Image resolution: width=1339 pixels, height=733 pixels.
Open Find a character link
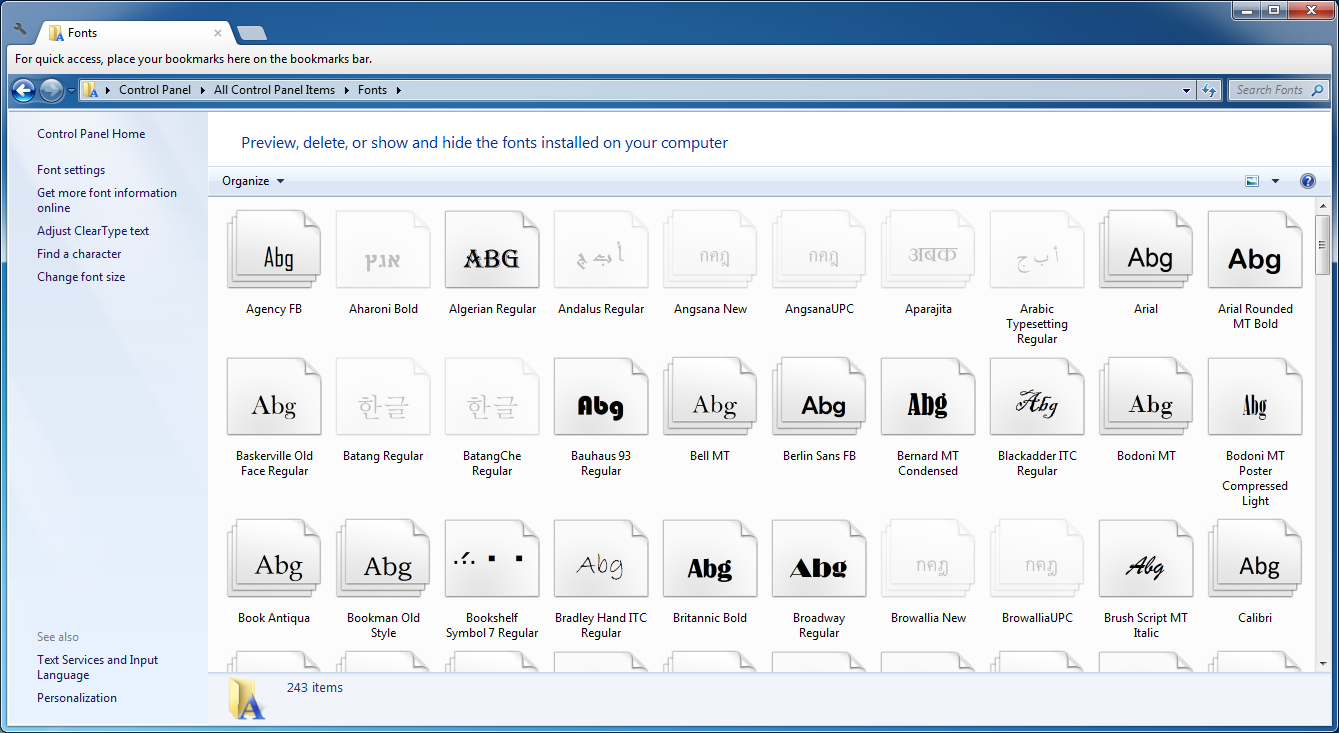[79, 254]
